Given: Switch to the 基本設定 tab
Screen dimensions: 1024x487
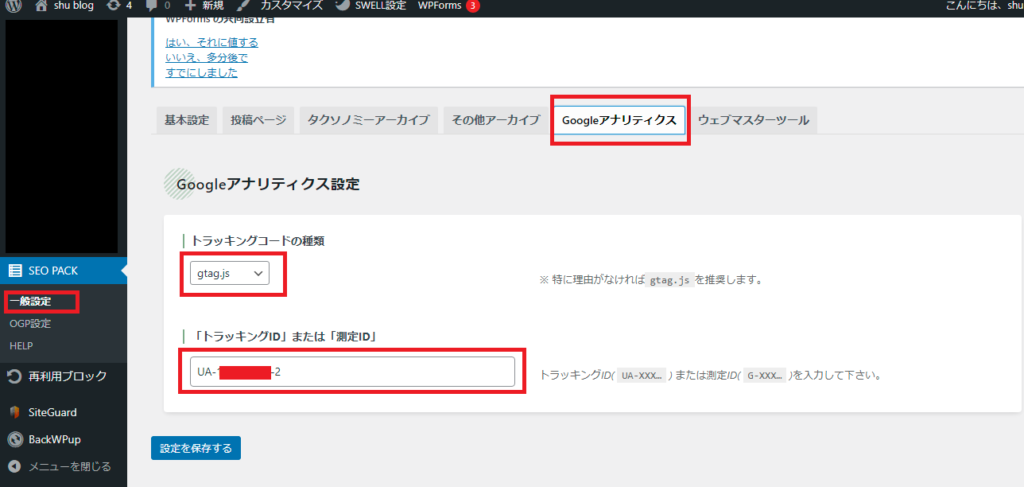Looking at the screenshot, I should 187,120.
